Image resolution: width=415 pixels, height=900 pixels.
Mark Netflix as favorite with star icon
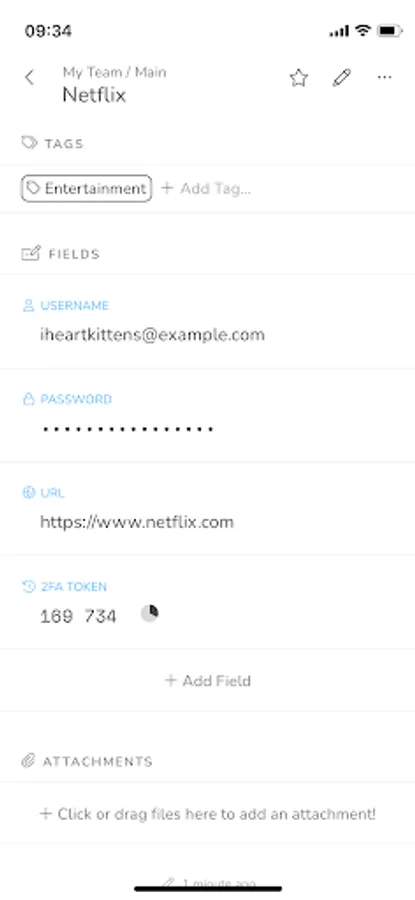[298, 77]
